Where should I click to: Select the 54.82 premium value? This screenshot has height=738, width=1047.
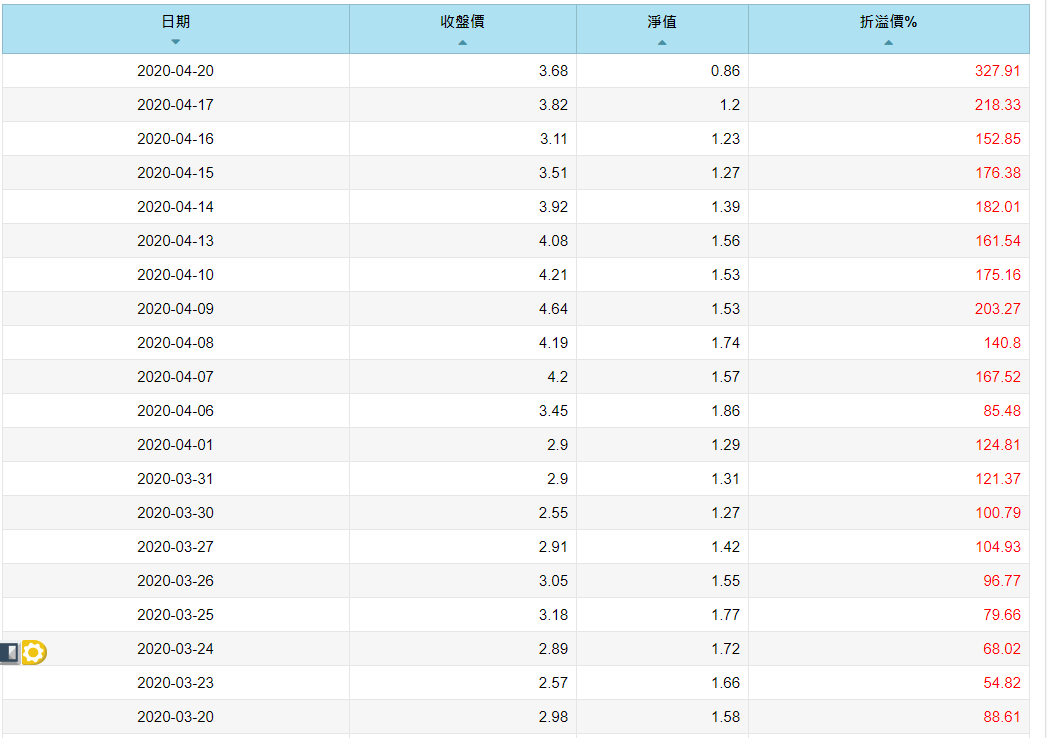point(1001,683)
